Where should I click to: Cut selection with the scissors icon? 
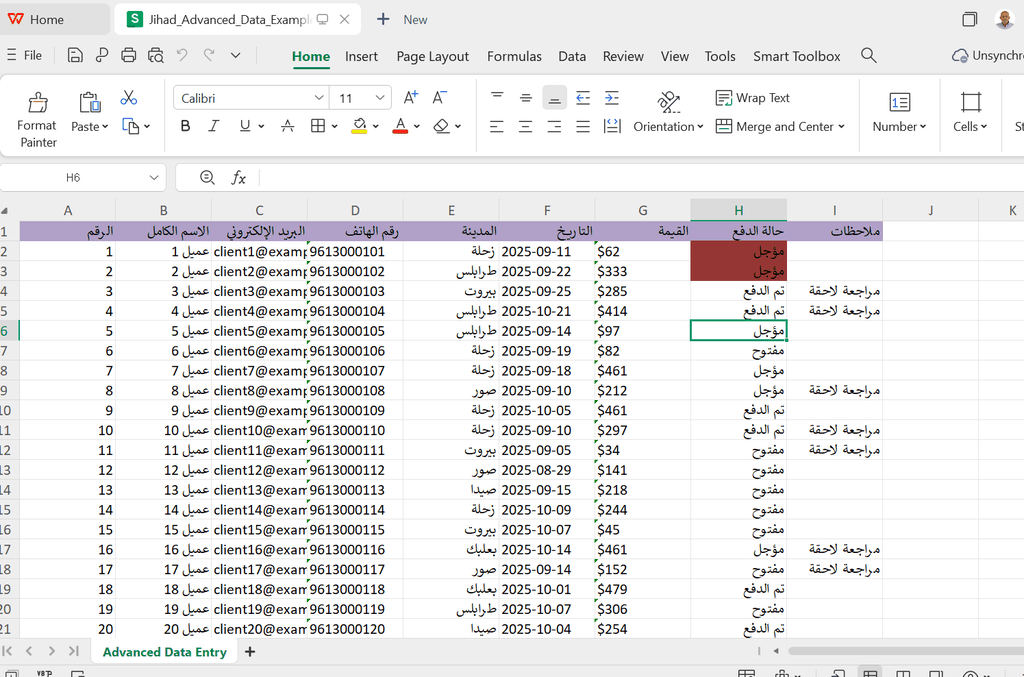128,98
